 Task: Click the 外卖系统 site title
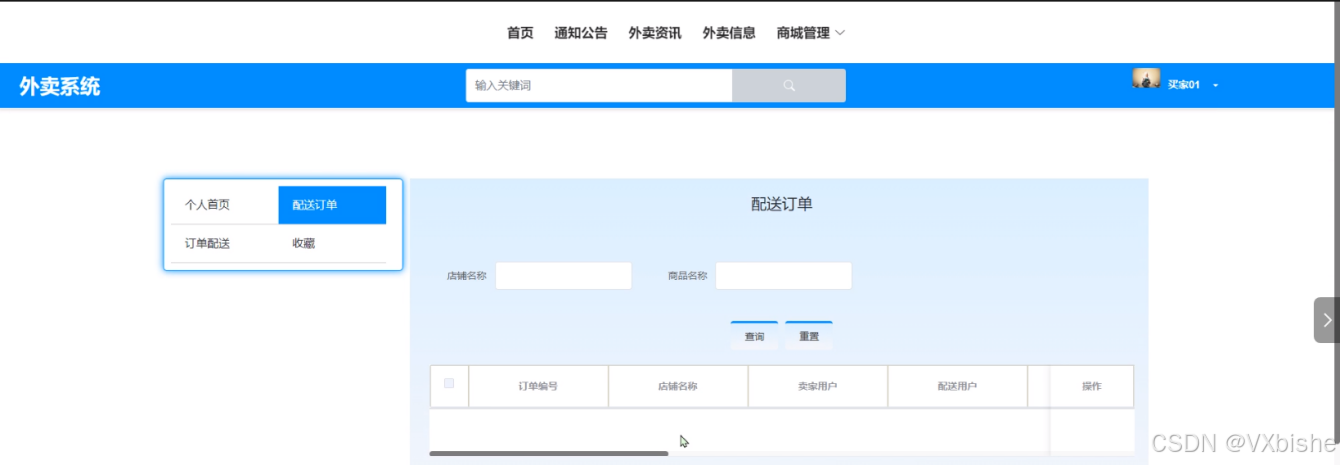(x=60, y=87)
